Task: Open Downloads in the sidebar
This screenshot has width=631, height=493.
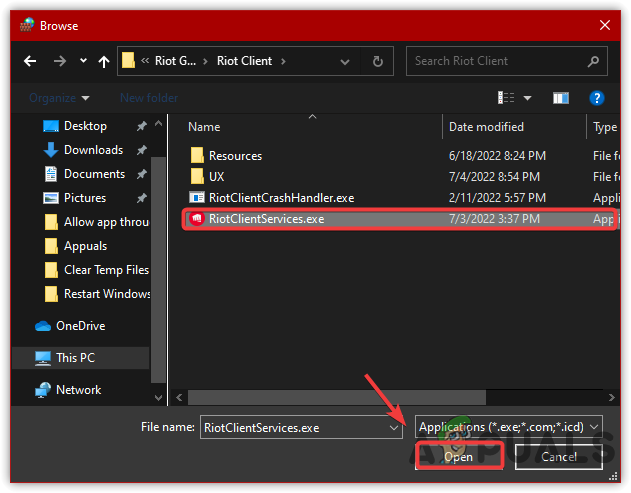Action: [93, 150]
